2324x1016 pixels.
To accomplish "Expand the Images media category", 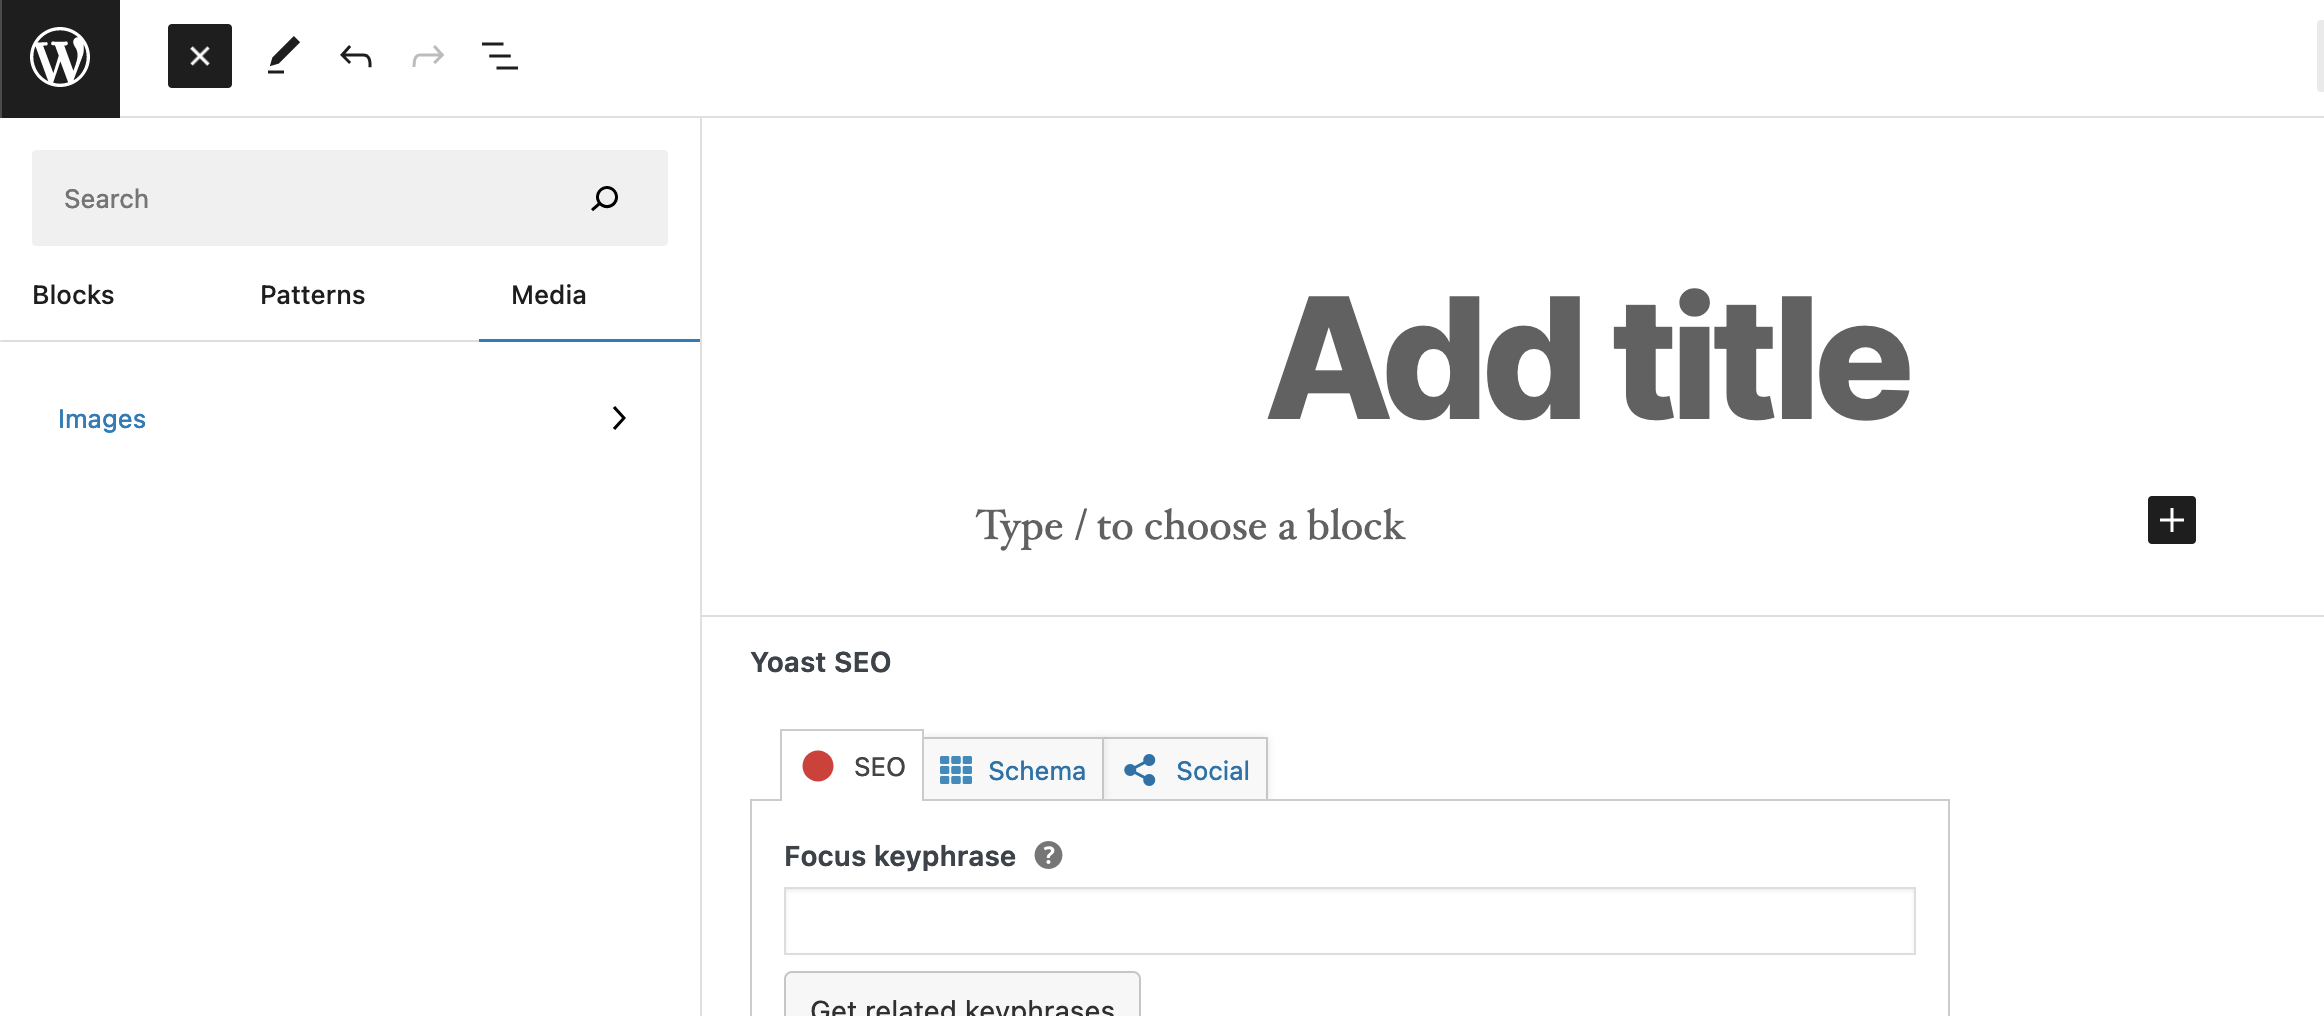I will [619, 418].
